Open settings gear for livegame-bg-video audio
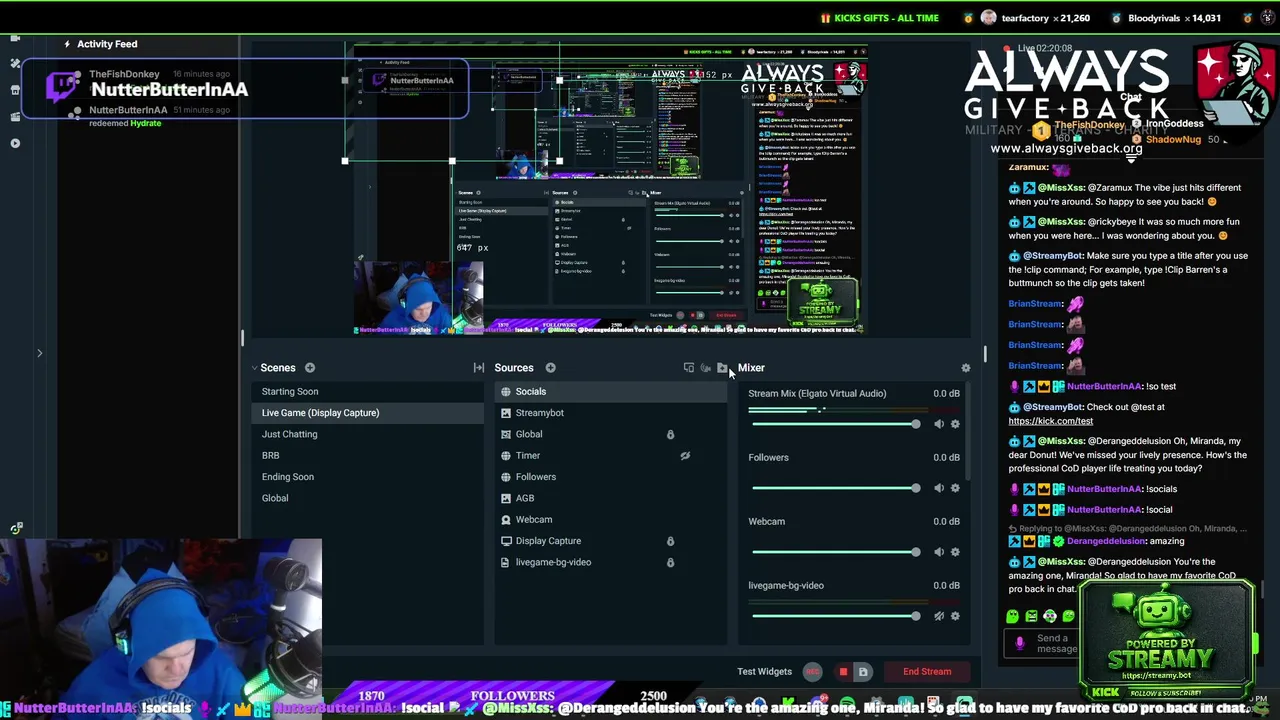The width and height of the screenshot is (1280, 720). coord(955,616)
